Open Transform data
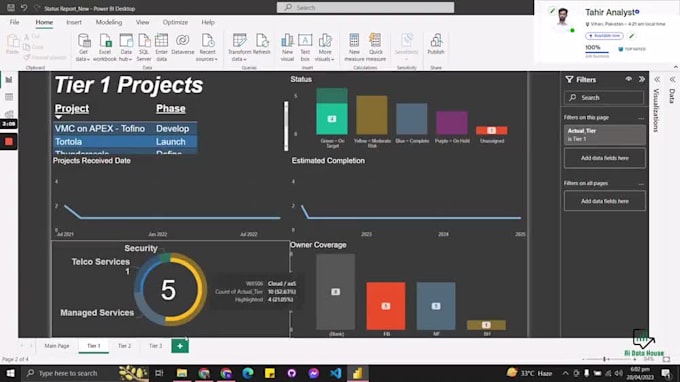Image resolution: width=680 pixels, height=382 pixels. (x=239, y=47)
